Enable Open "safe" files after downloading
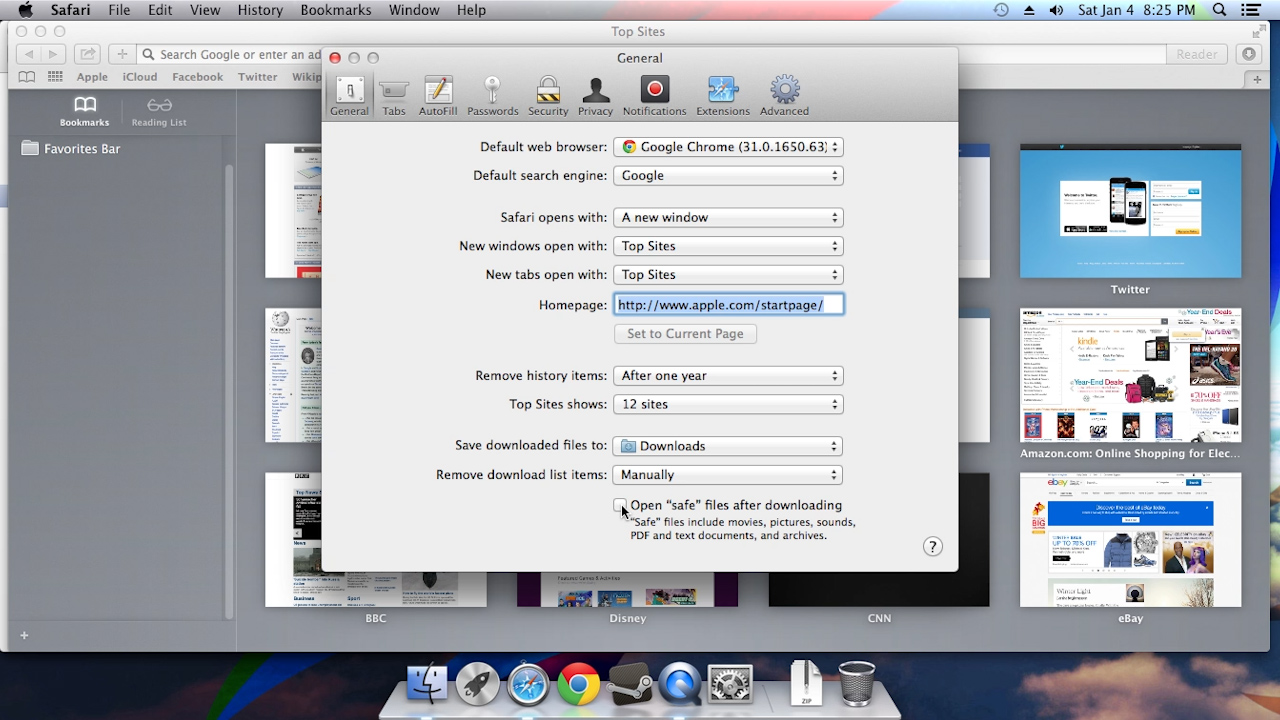 [621, 505]
